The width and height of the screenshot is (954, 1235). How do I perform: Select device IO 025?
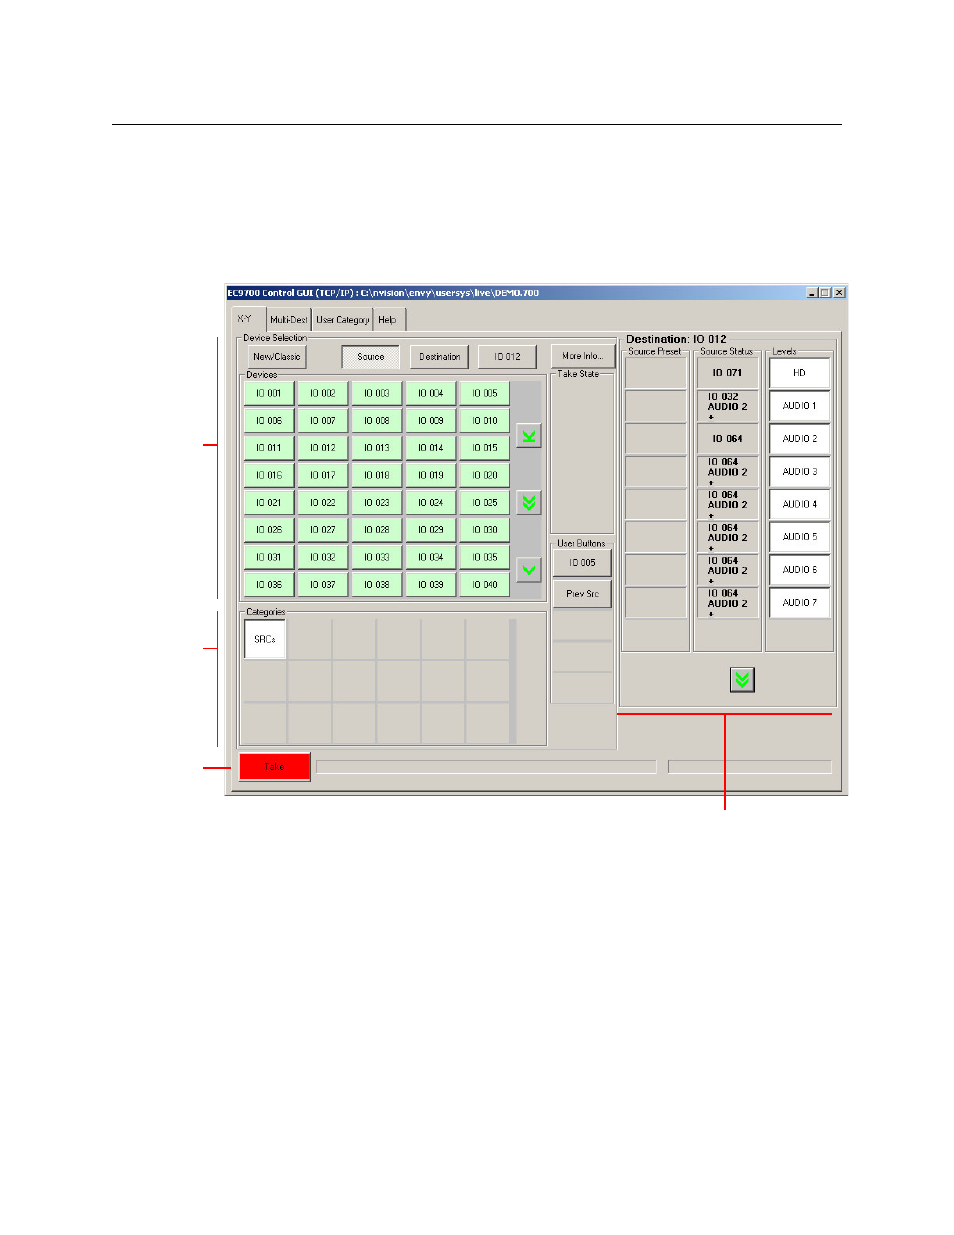[x=484, y=503]
